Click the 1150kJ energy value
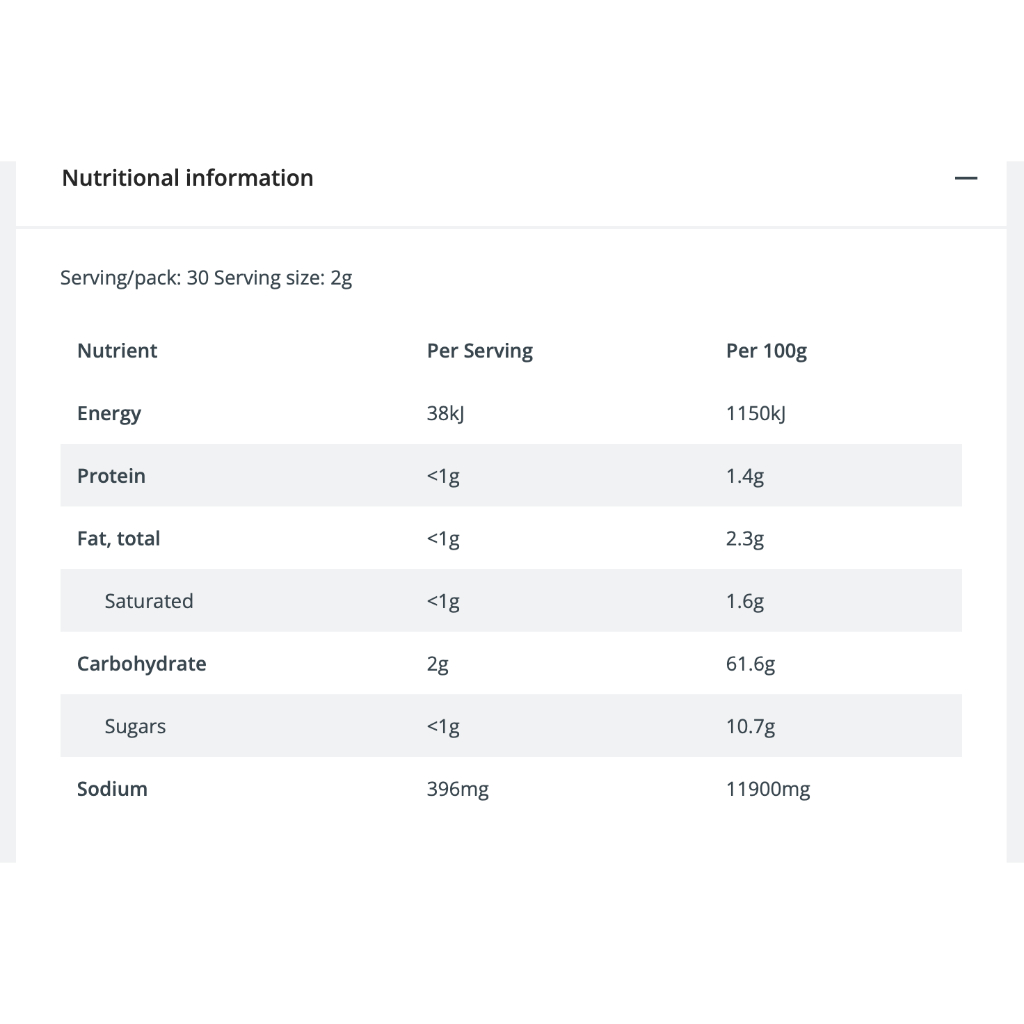 756,414
